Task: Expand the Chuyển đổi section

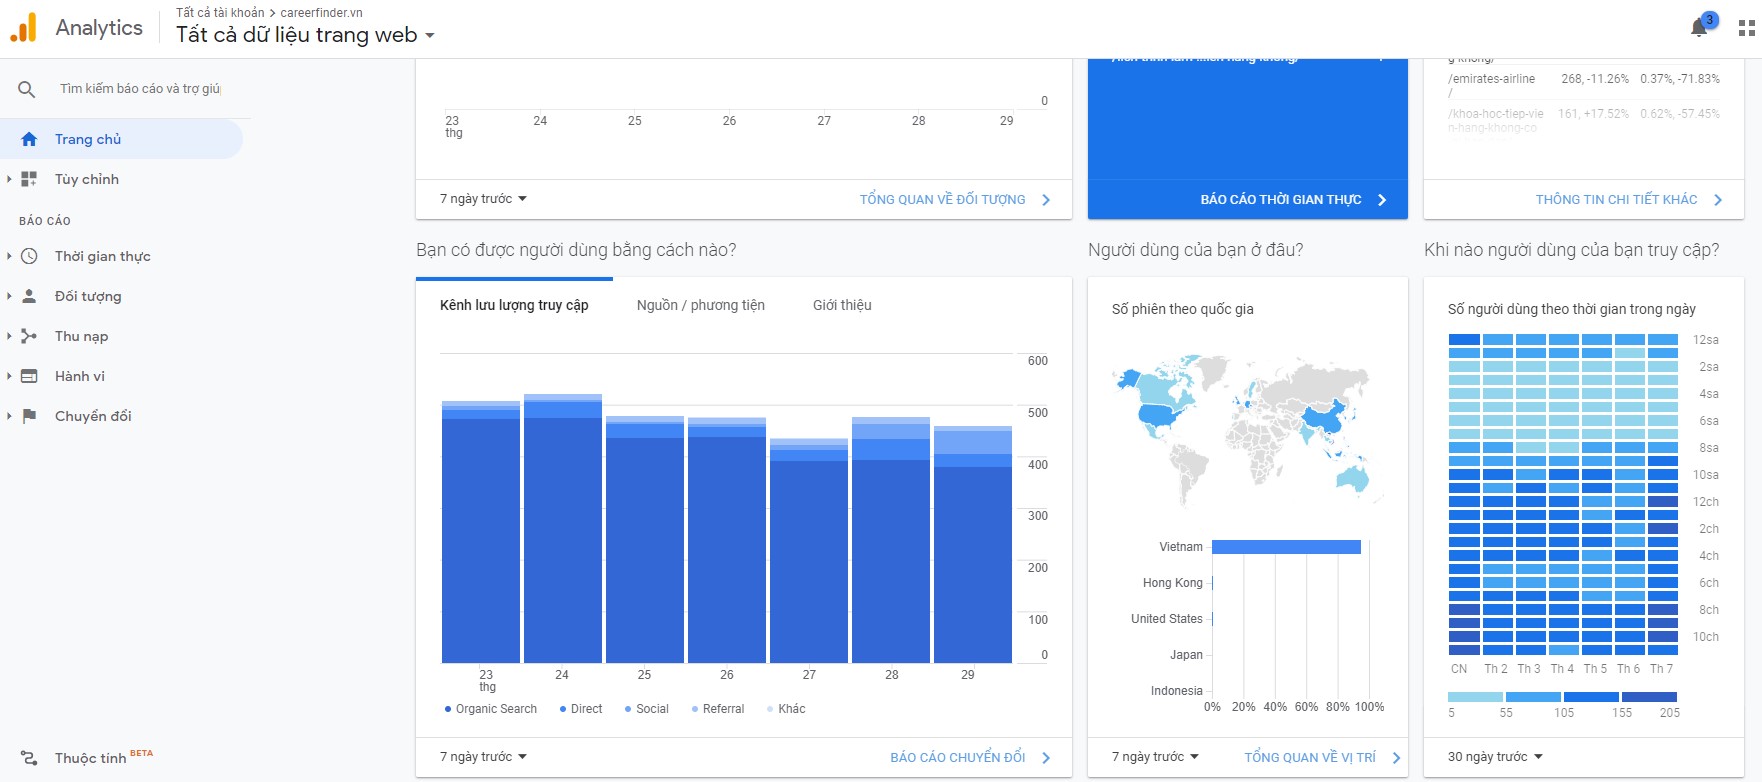Action: point(9,416)
